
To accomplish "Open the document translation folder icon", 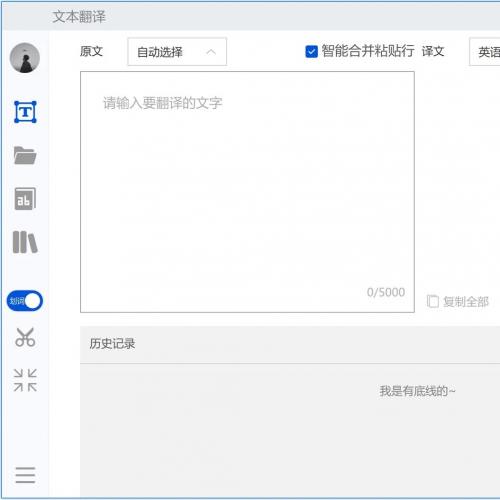I will (x=25, y=155).
